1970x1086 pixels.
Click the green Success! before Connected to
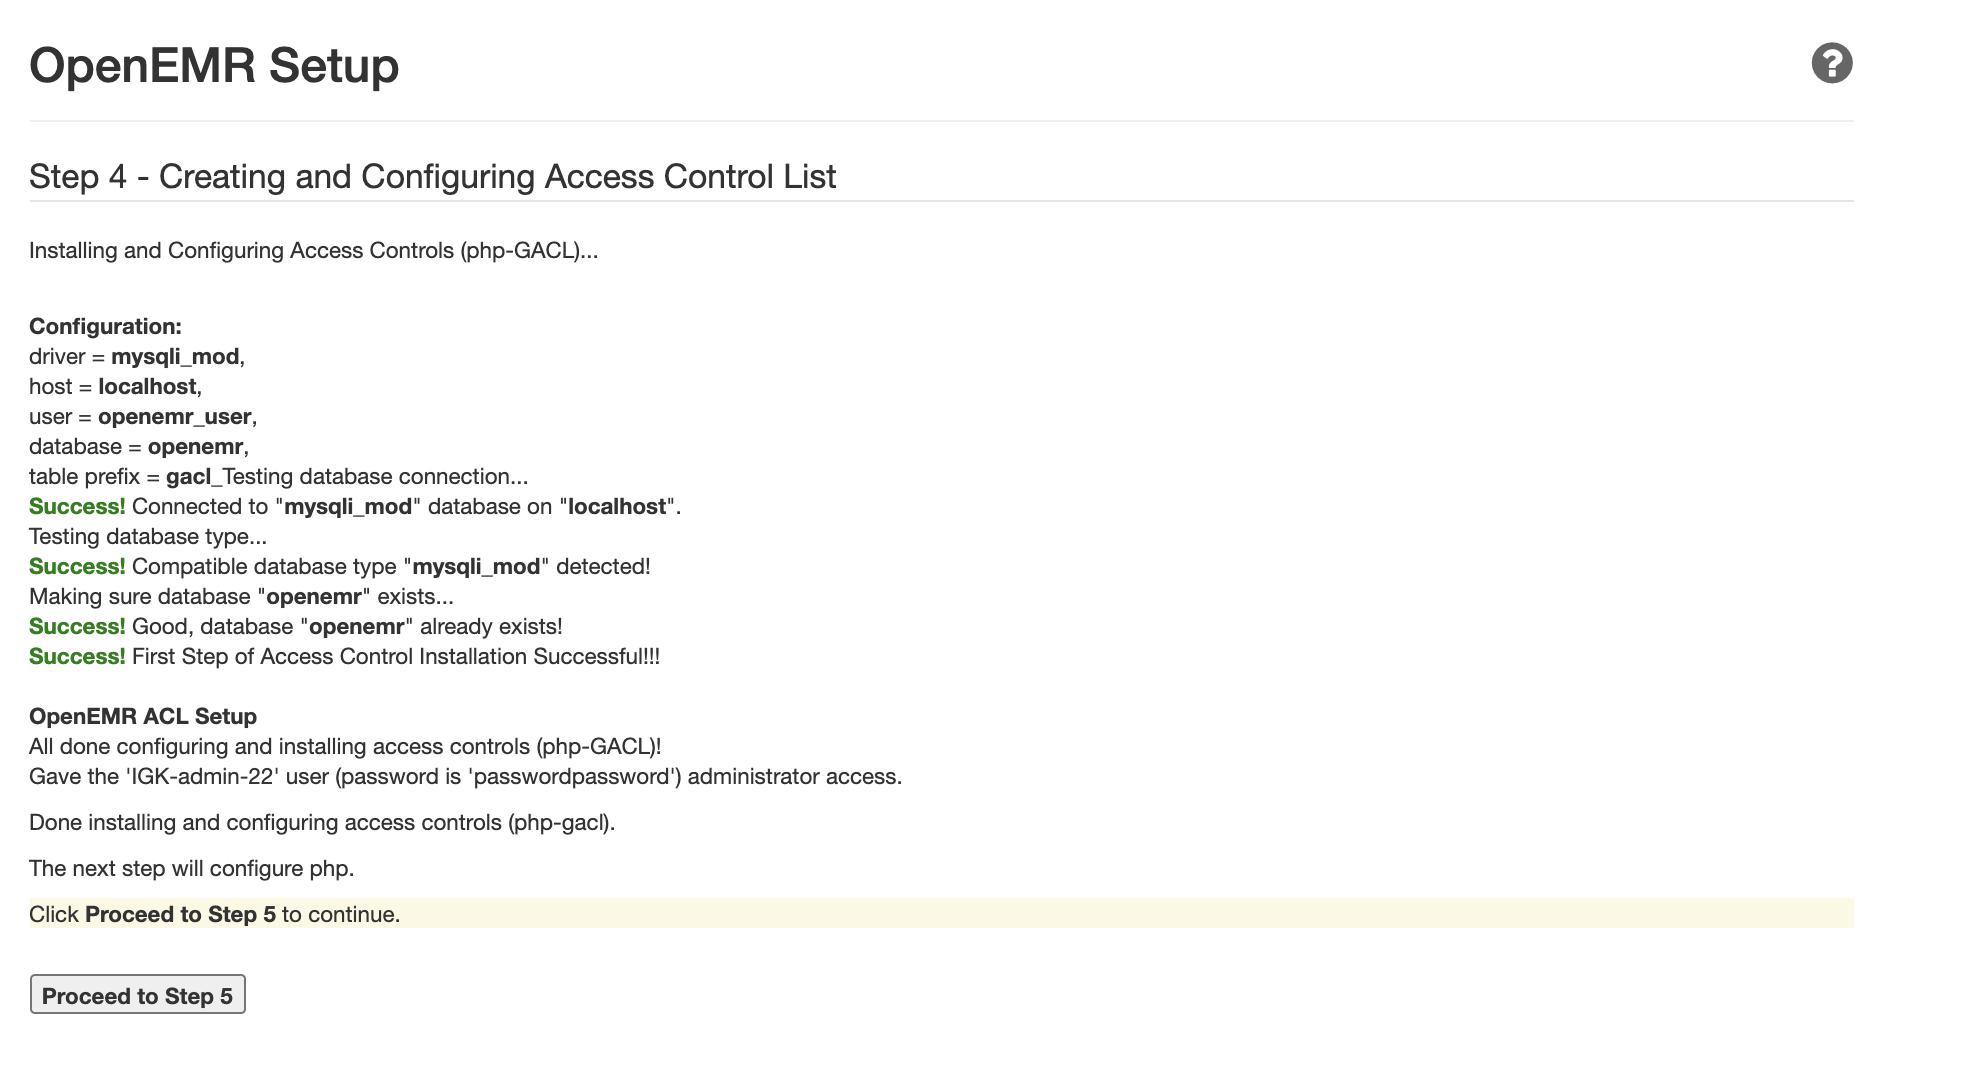[77, 507]
